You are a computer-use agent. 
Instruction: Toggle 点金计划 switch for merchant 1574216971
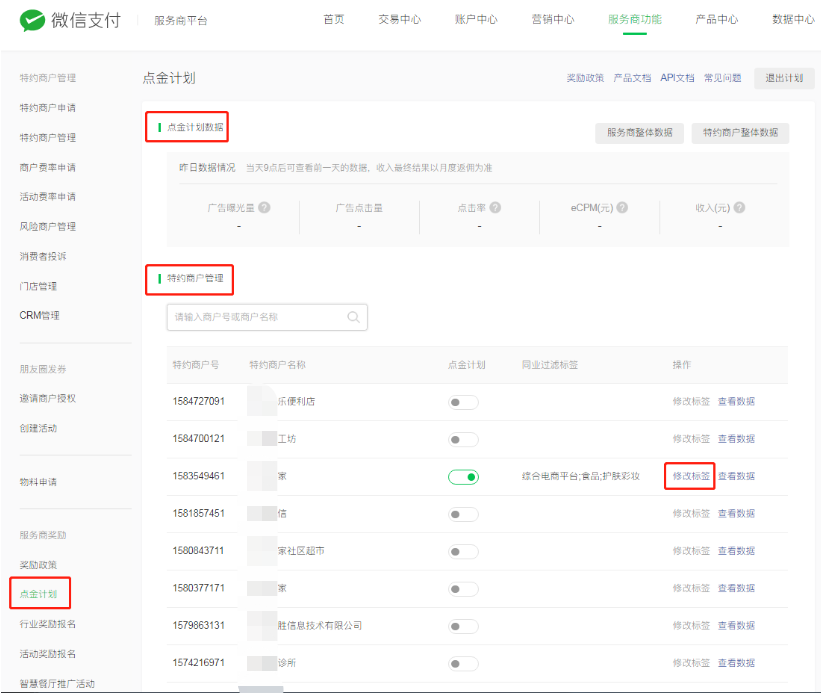pyautogui.click(x=463, y=663)
